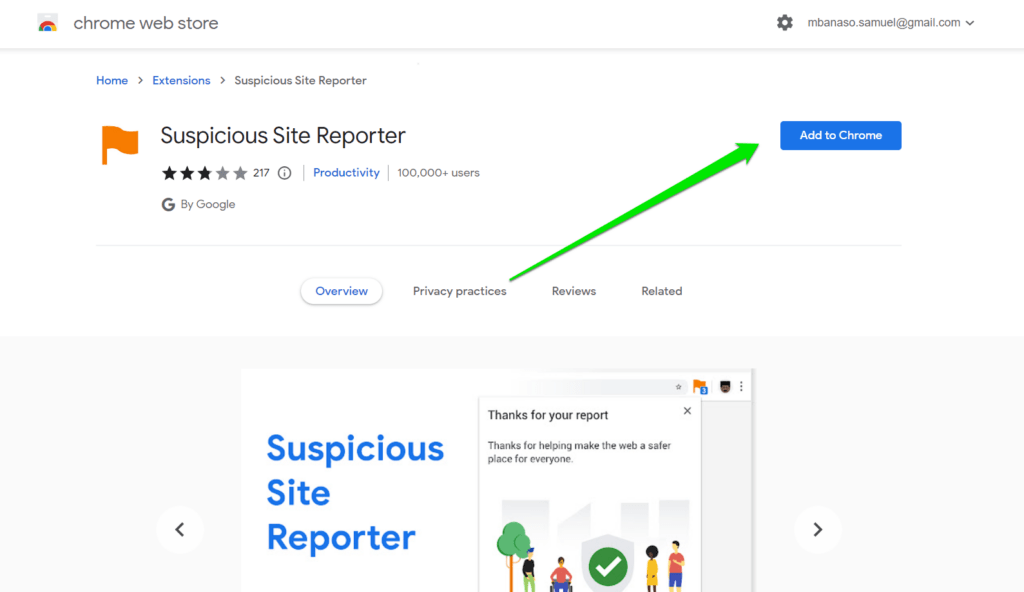The width and height of the screenshot is (1024, 592).
Task: Click the Google developer icon next to By Google
Action: 168,204
